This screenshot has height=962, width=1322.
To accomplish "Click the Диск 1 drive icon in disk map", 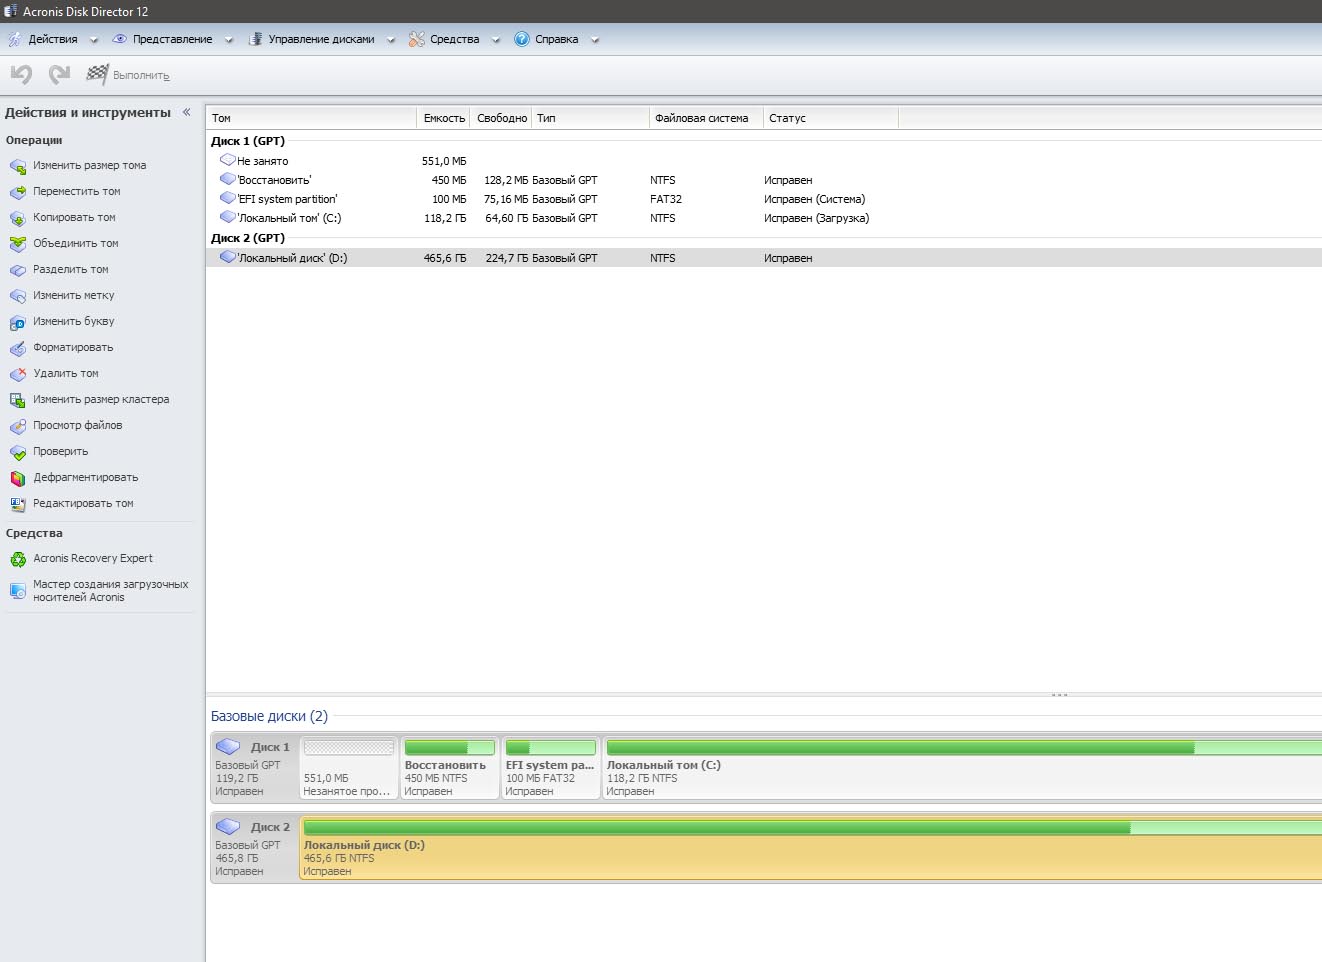I will coord(228,747).
